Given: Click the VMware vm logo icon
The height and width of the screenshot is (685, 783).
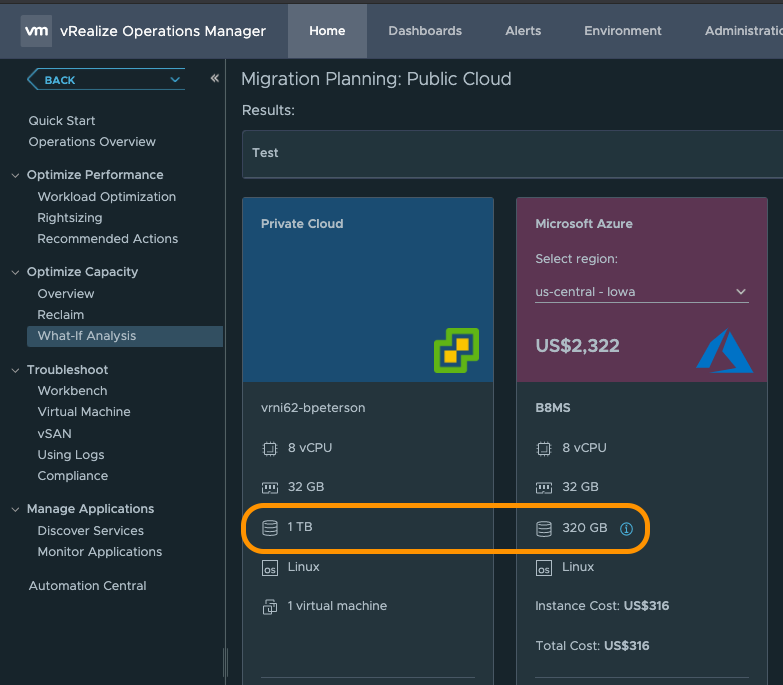Looking at the screenshot, I should [36, 31].
